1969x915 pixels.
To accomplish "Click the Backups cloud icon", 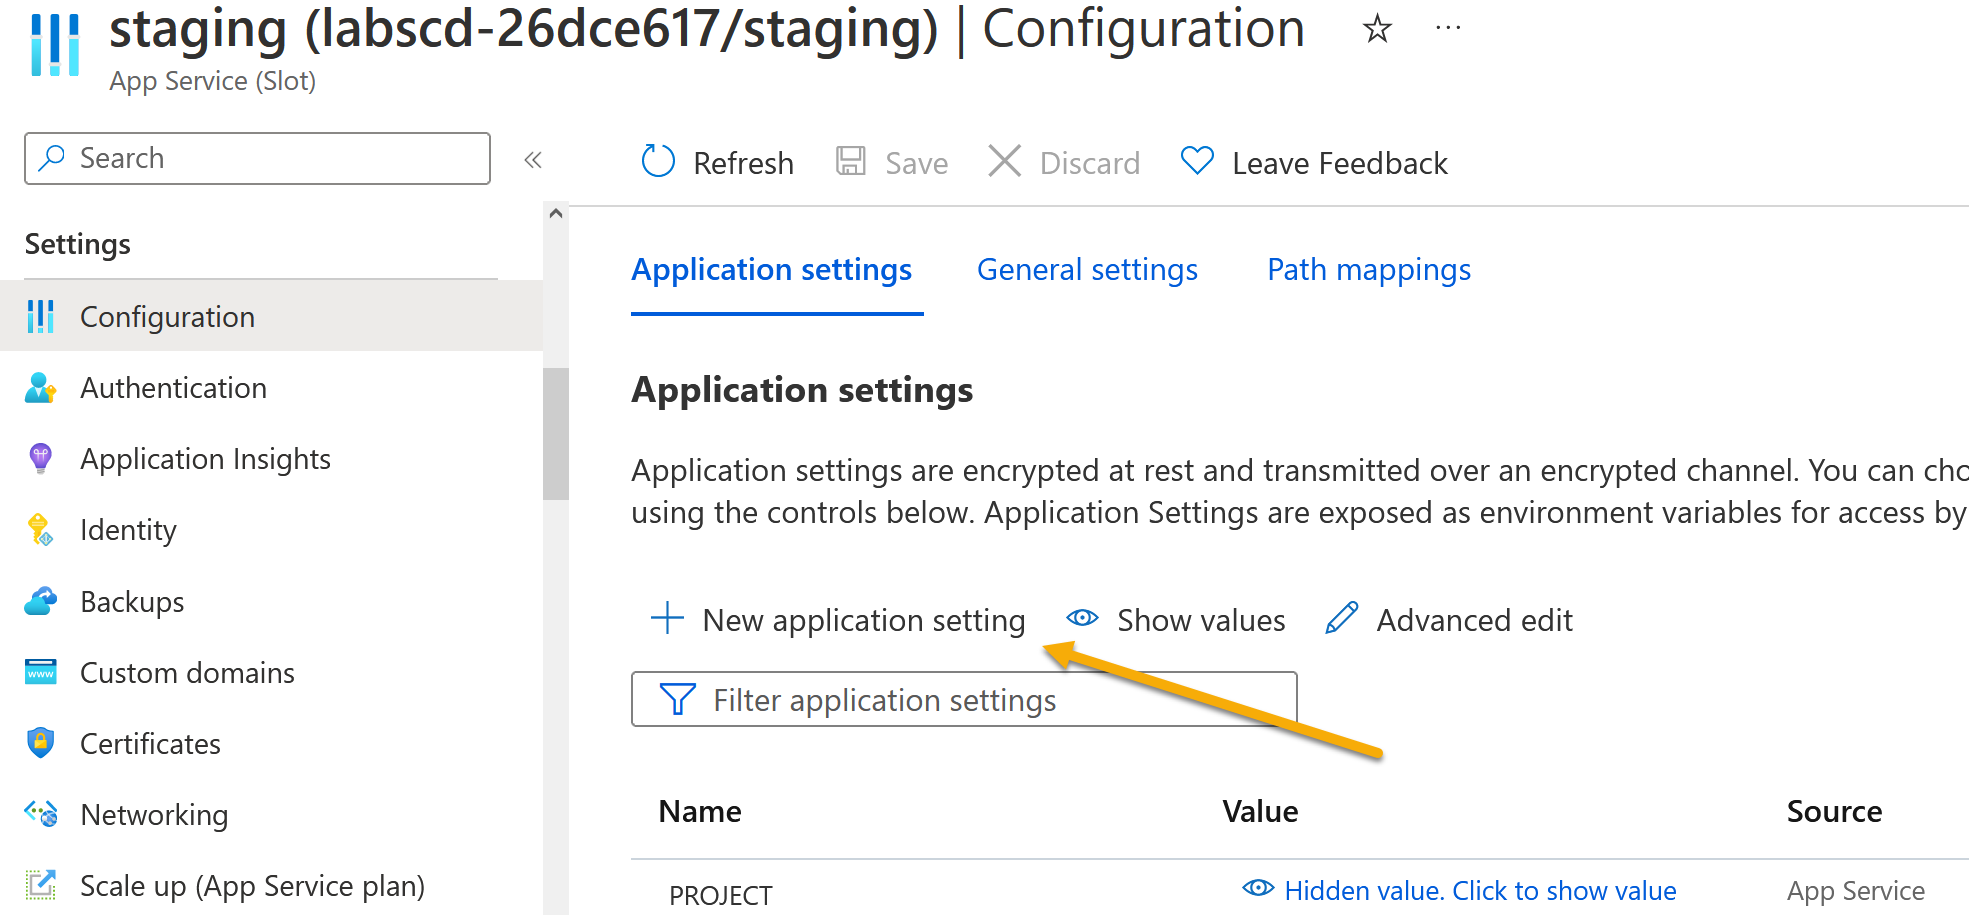I will point(40,601).
